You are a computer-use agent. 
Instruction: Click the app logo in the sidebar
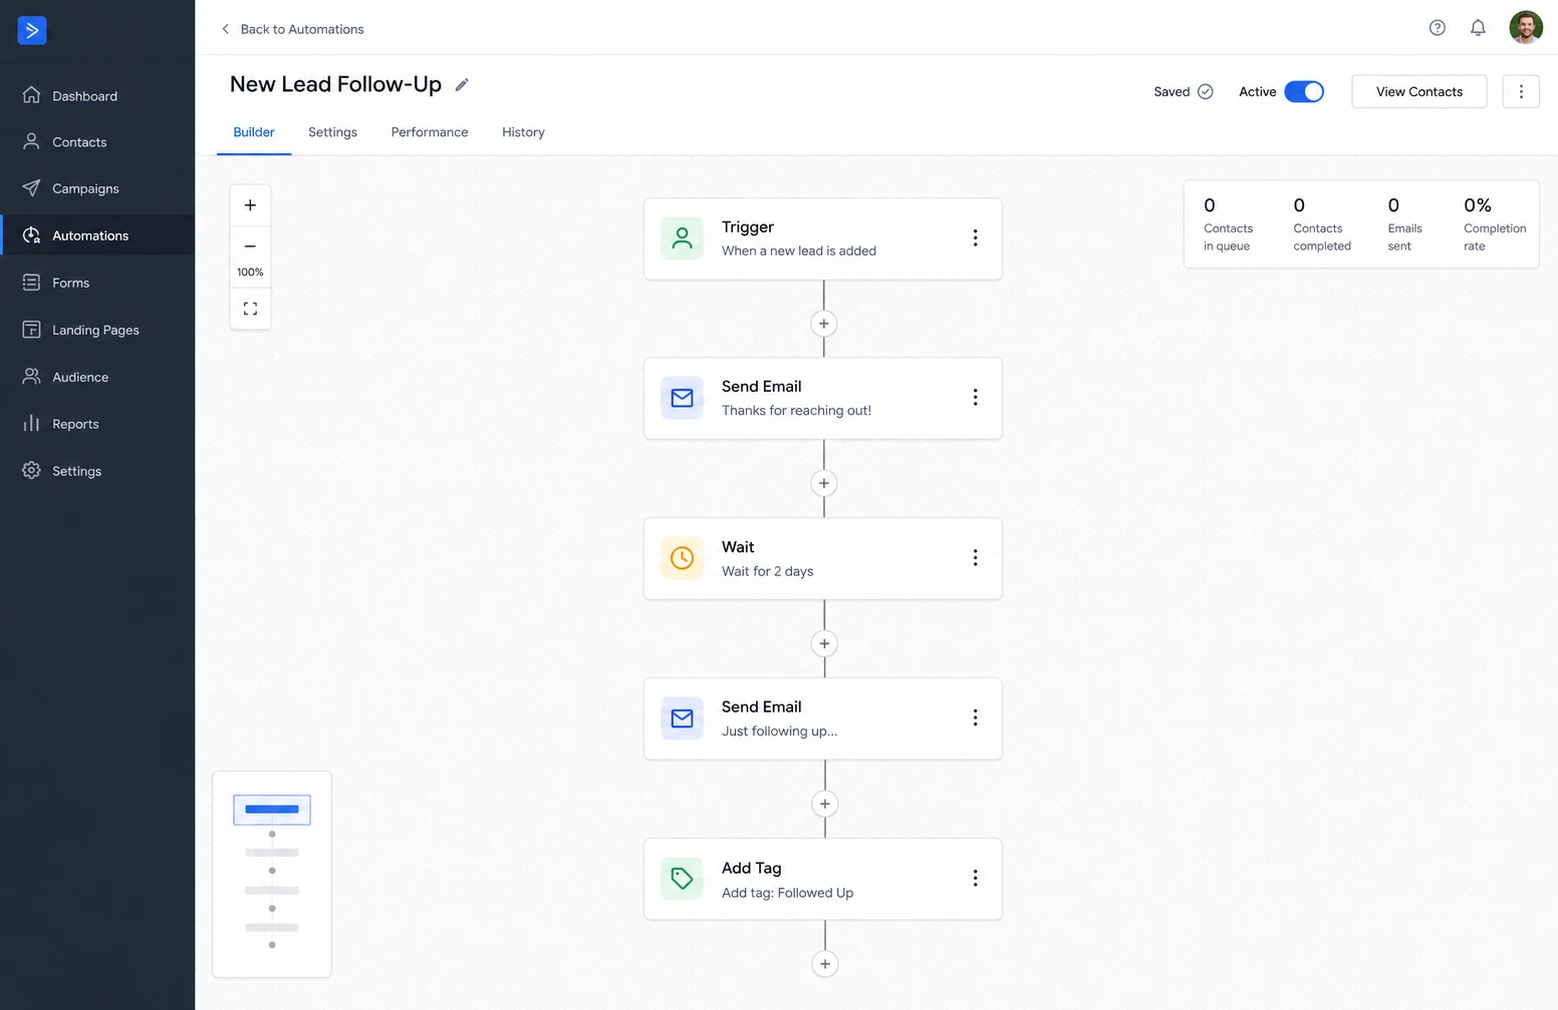pos(32,30)
